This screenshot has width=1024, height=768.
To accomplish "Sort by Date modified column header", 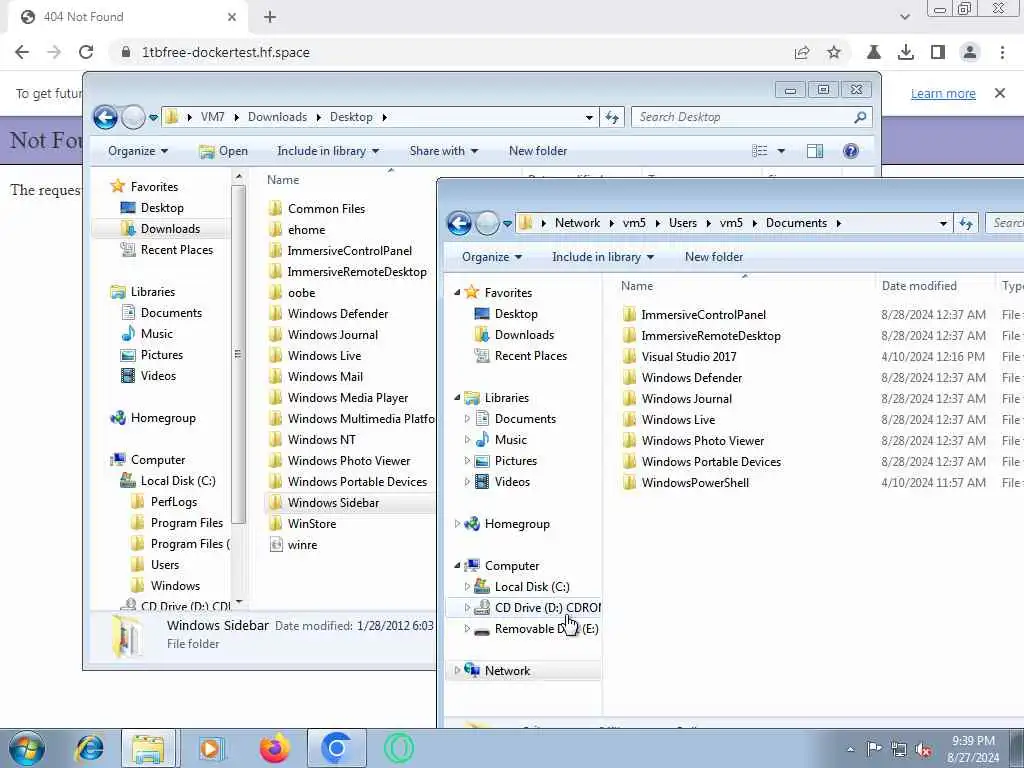I will click(919, 286).
